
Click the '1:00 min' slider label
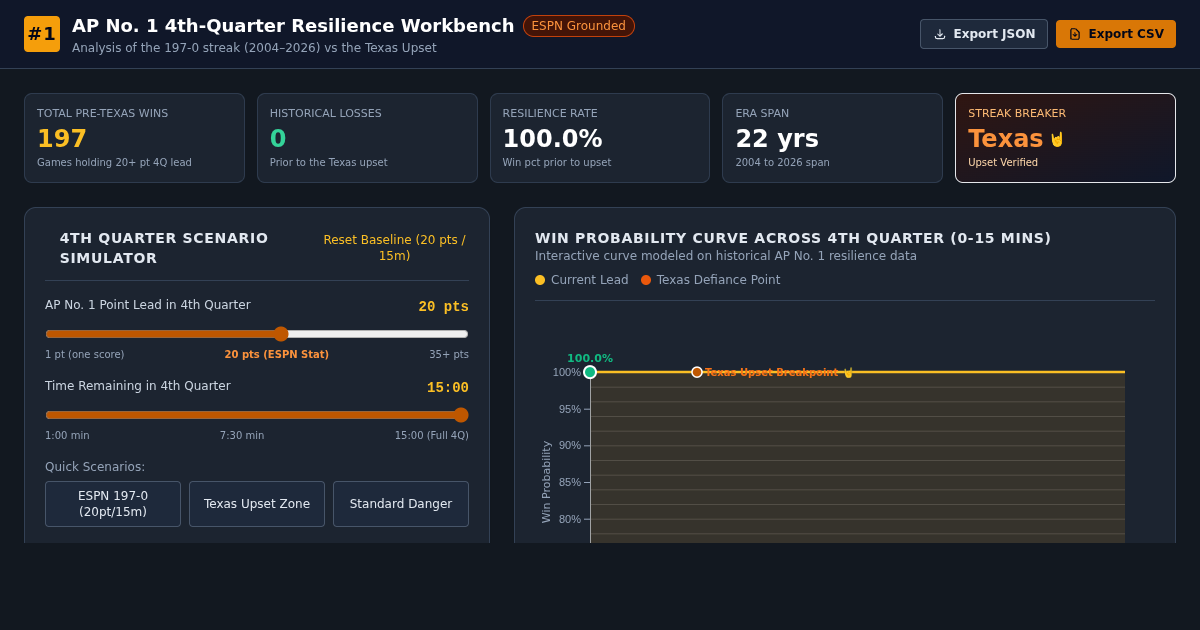67,436
